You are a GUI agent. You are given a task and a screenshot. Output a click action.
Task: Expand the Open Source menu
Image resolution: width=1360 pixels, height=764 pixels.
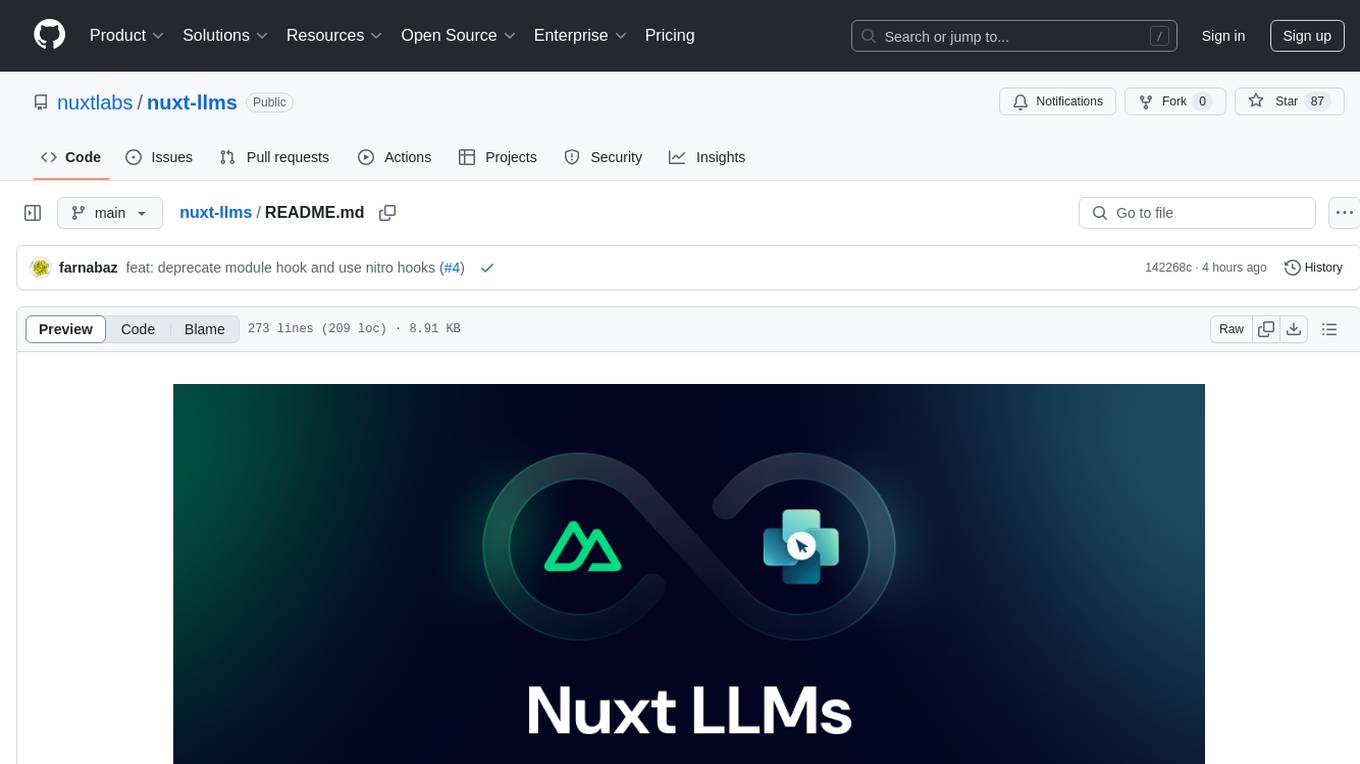point(458,35)
